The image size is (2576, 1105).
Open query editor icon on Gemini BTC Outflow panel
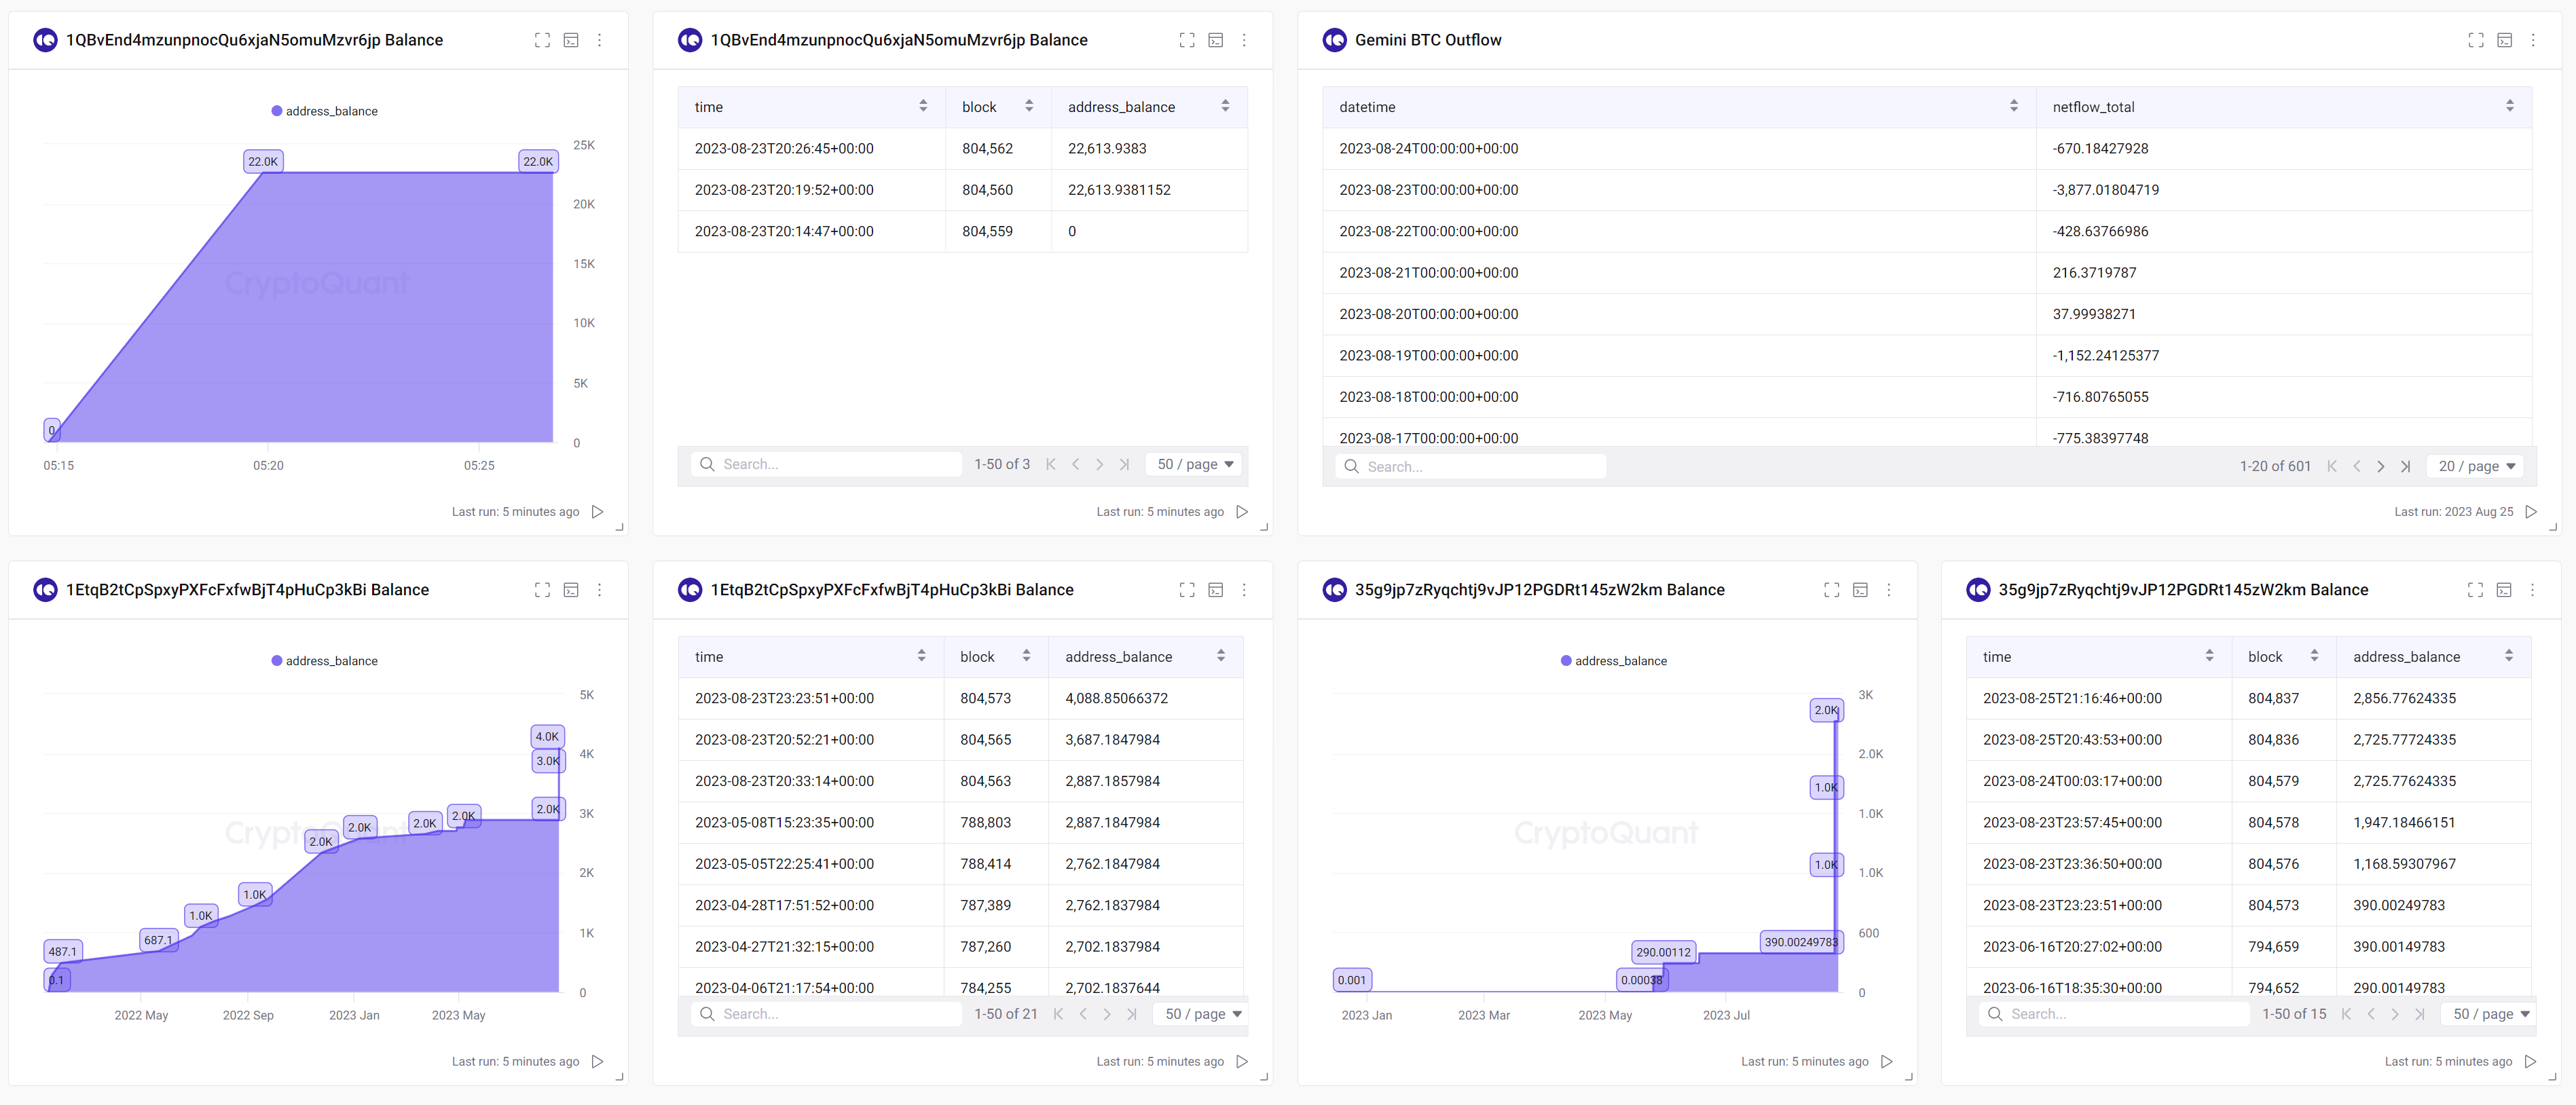(2505, 40)
